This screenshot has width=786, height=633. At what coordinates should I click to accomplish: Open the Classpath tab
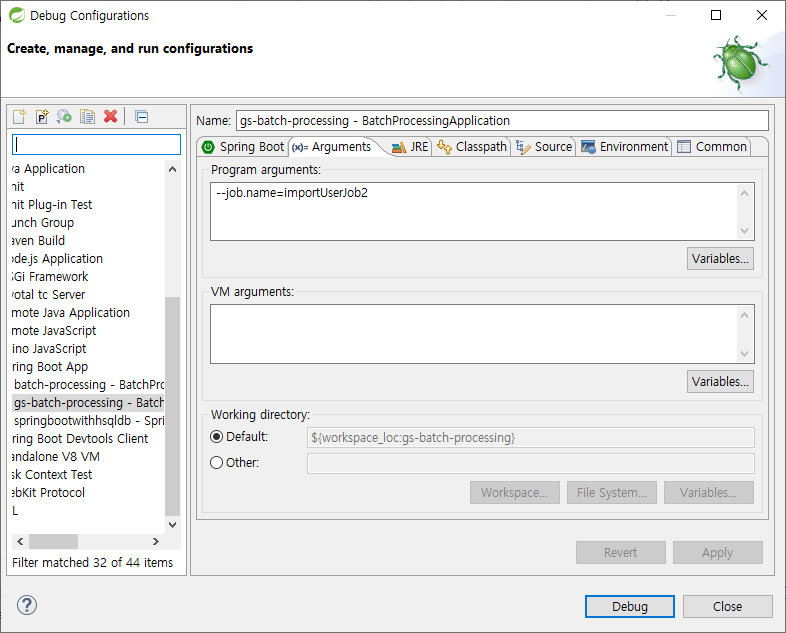472,147
